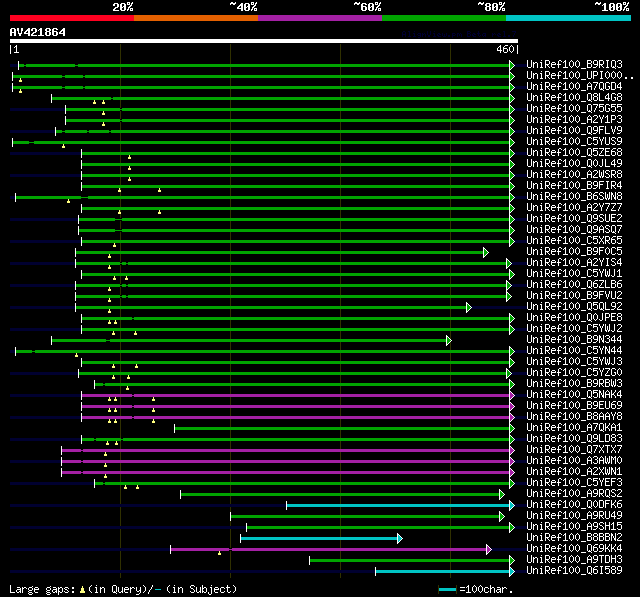Open hit UniRef100_Q75G55
Viewport: 640px width, 597px height.
point(574,108)
